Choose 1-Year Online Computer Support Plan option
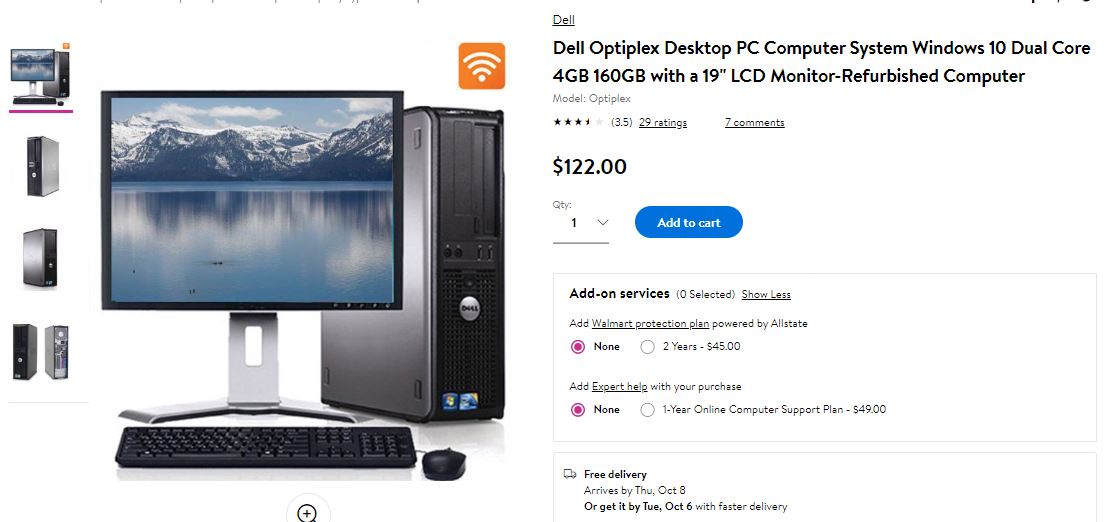This screenshot has height=522, width=1111. pyautogui.click(x=763, y=410)
